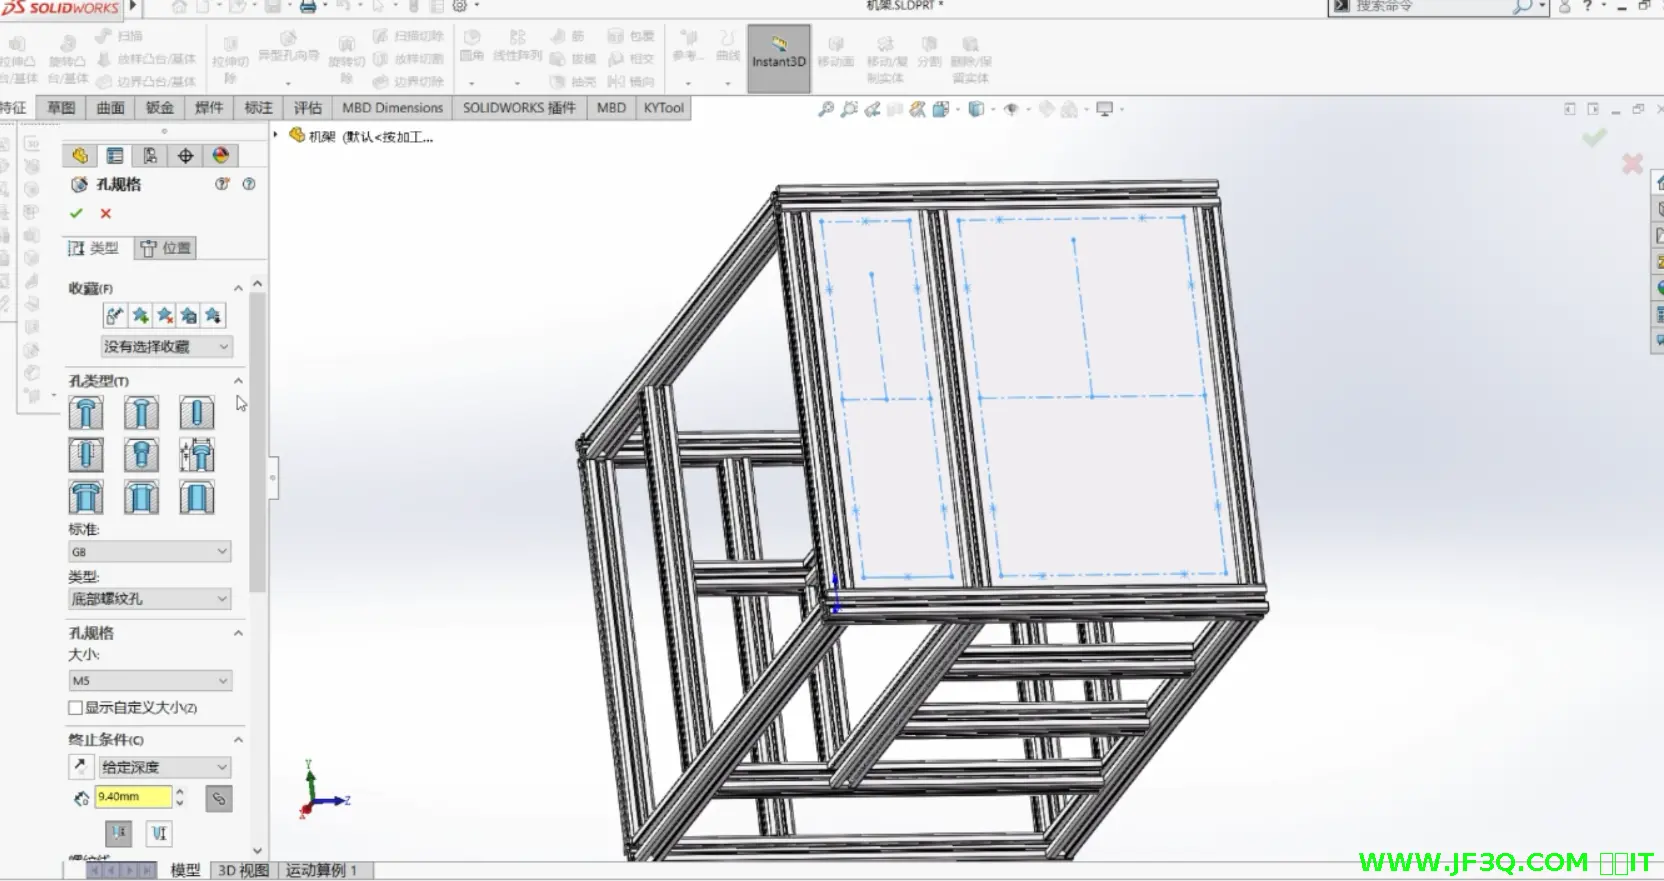
Task: Open the hole size M5 dropdown
Action: (x=149, y=681)
